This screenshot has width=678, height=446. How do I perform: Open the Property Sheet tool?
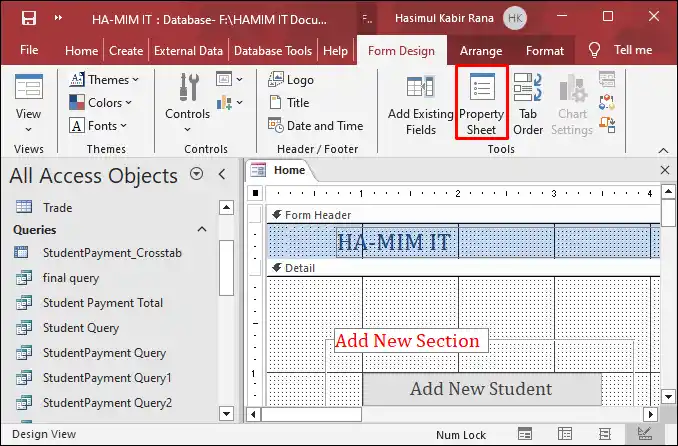[481, 103]
